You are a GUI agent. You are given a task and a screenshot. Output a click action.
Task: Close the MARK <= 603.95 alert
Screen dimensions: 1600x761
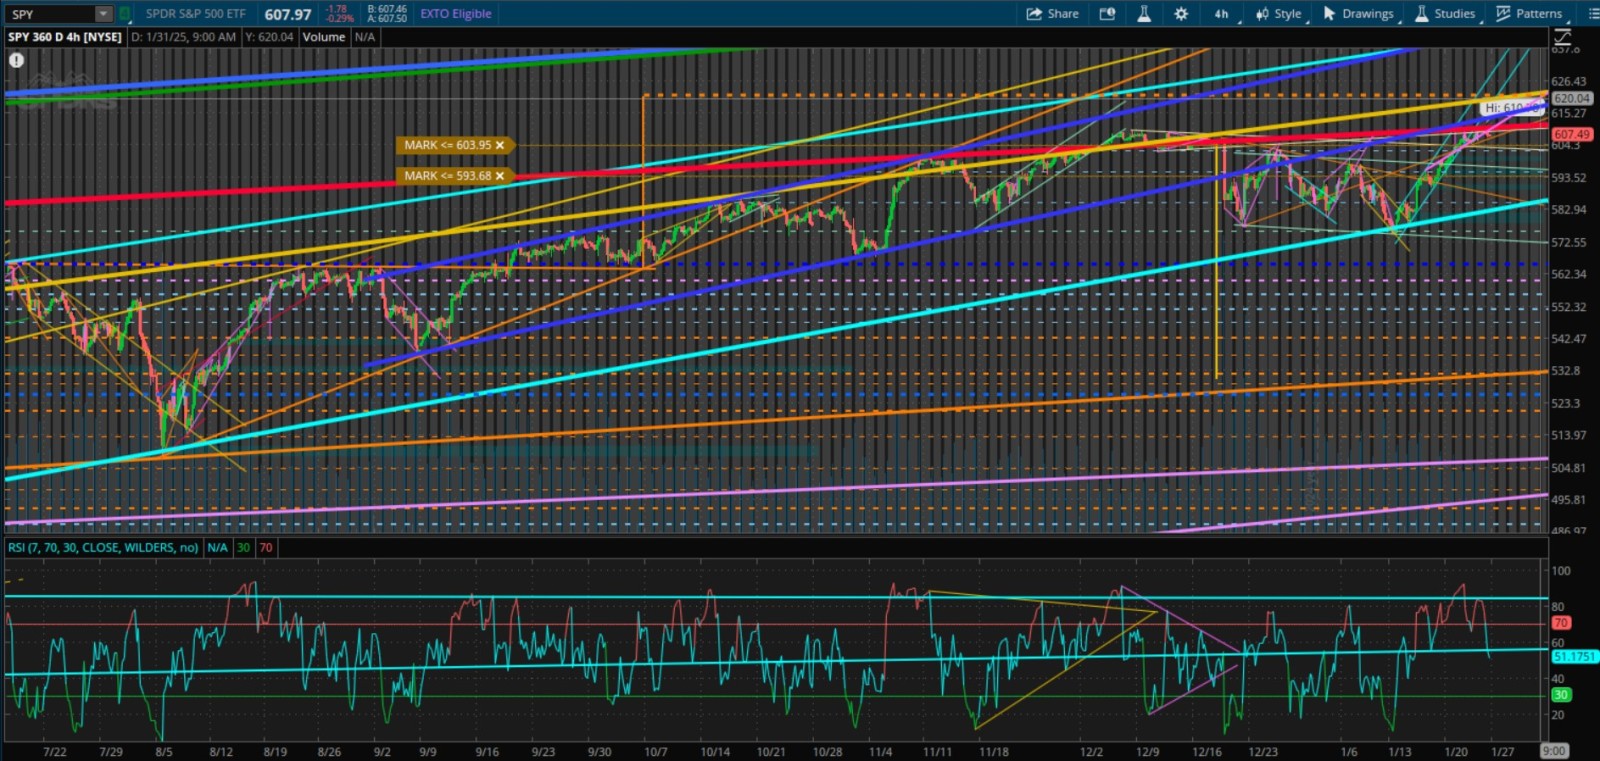500,145
